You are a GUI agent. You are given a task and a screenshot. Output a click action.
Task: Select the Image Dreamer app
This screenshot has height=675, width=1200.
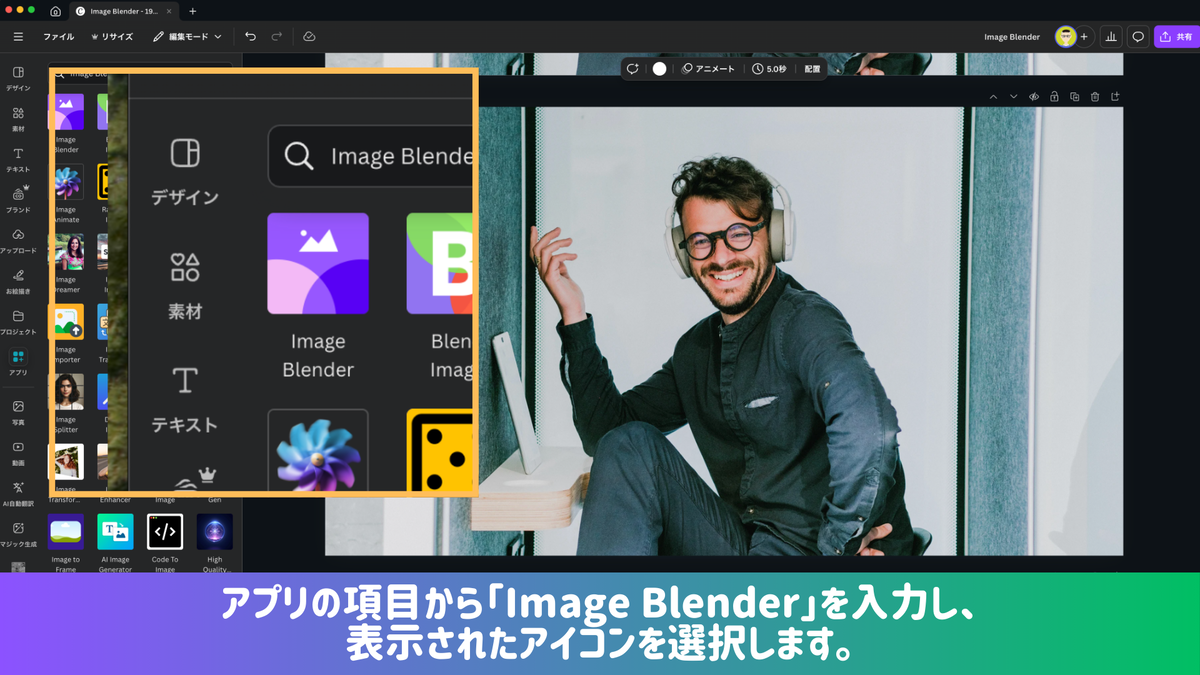click(66, 251)
